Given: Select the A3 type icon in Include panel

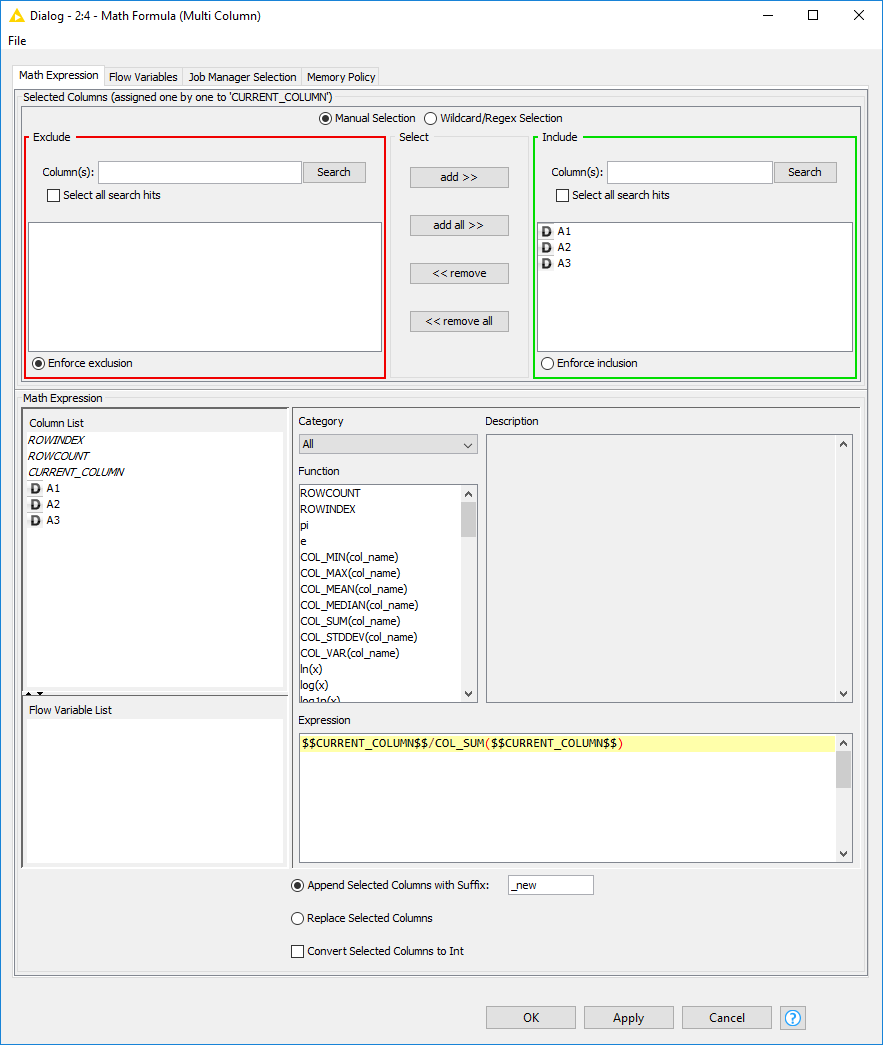Looking at the screenshot, I should tap(547, 262).
